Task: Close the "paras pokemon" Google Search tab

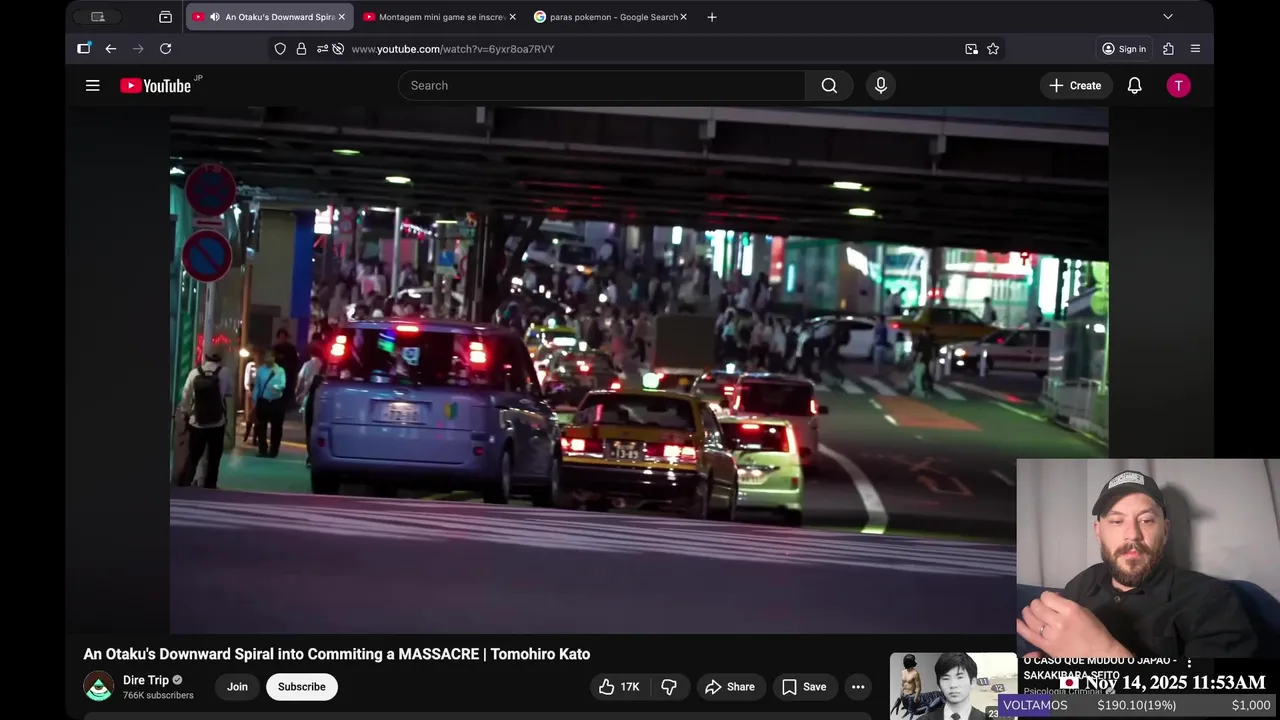Action: point(683,17)
